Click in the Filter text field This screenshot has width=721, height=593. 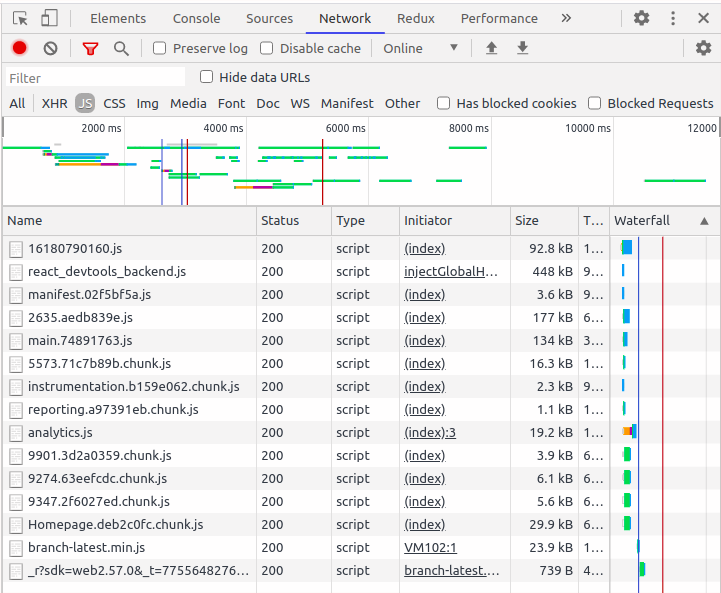tap(96, 78)
